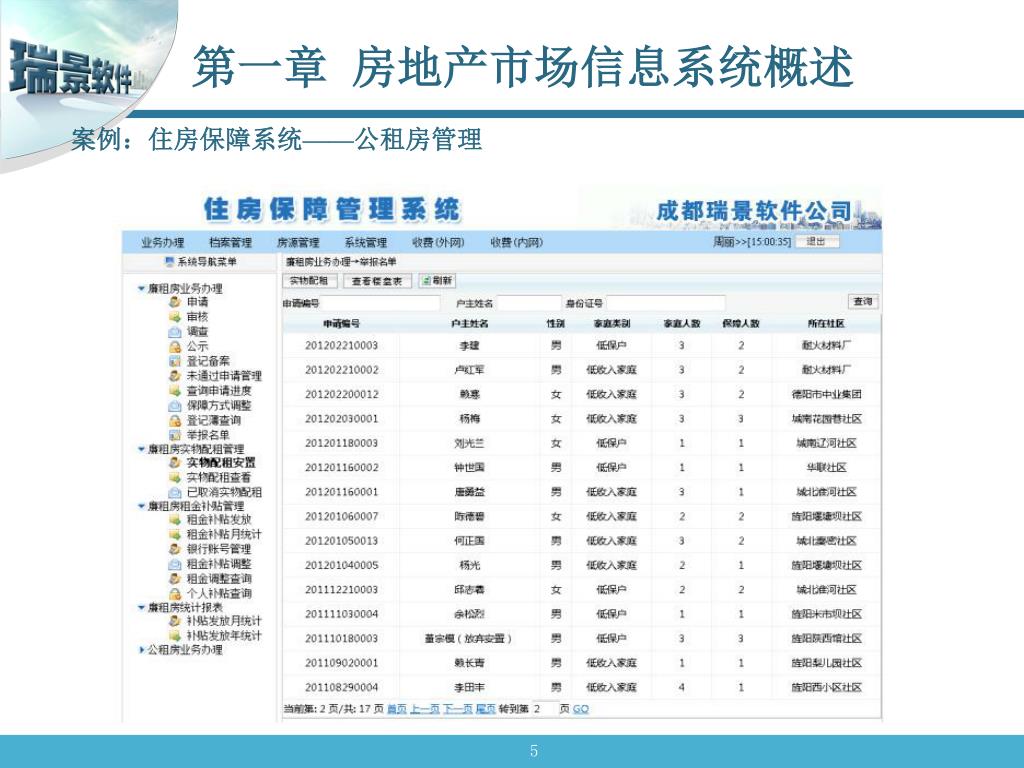Image resolution: width=1024 pixels, height=768 pixels.
Task: Open the 审核 tree icon
Action: pyautogui.click(x=174, y=317)
